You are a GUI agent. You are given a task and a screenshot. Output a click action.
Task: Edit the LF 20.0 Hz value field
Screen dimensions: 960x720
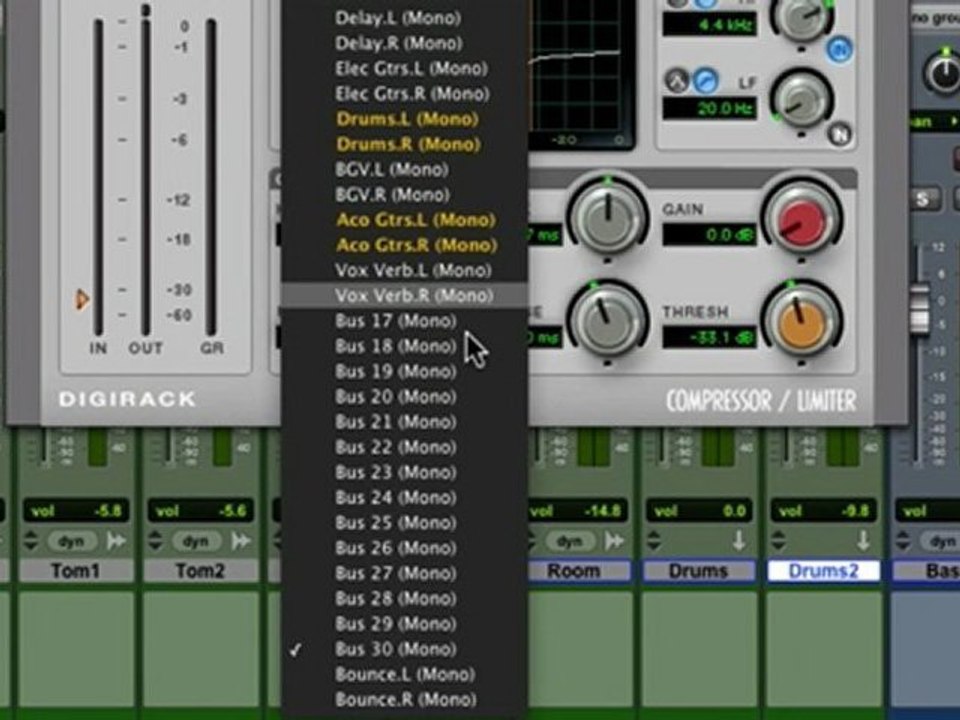point(710,109)
